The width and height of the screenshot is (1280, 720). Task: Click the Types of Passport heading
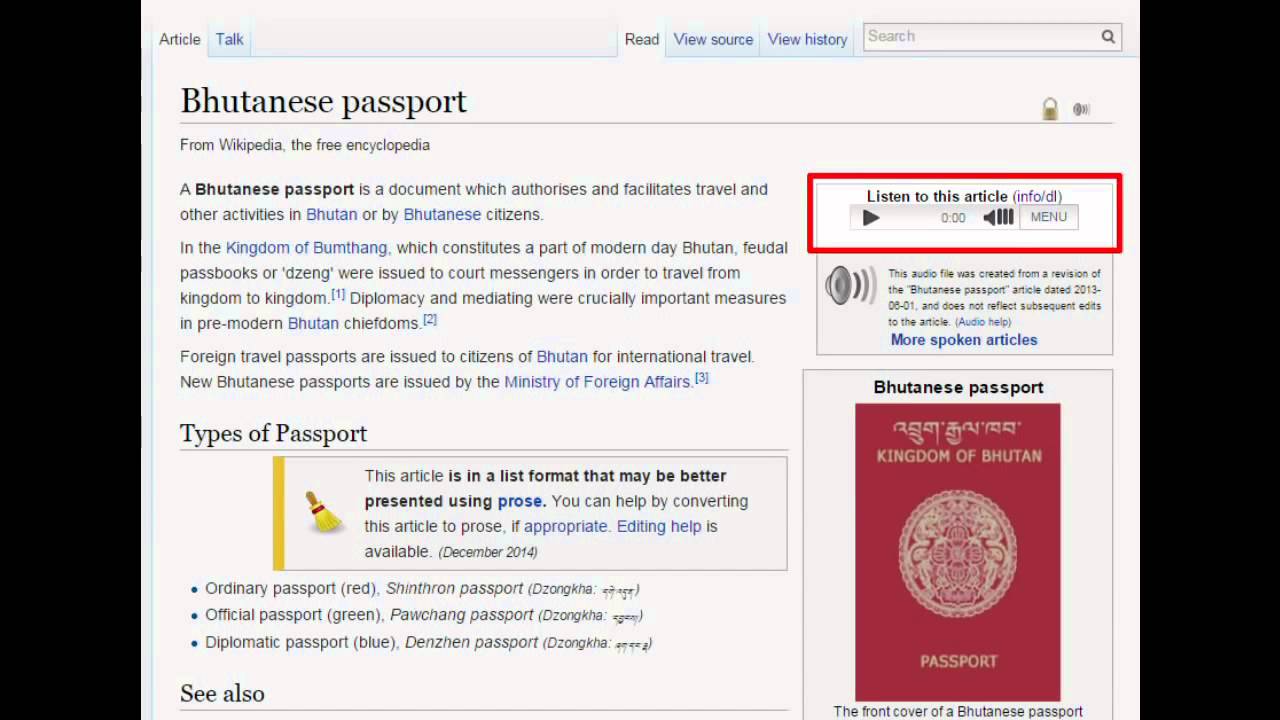click(273, 433)
